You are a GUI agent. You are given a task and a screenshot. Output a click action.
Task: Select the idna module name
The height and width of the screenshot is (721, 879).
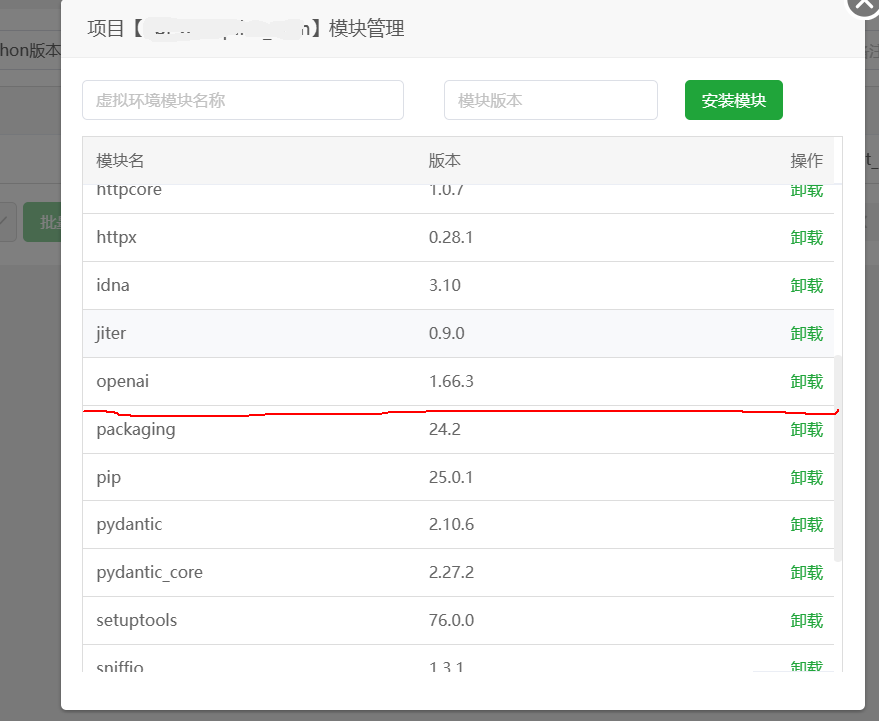[113, 285]
